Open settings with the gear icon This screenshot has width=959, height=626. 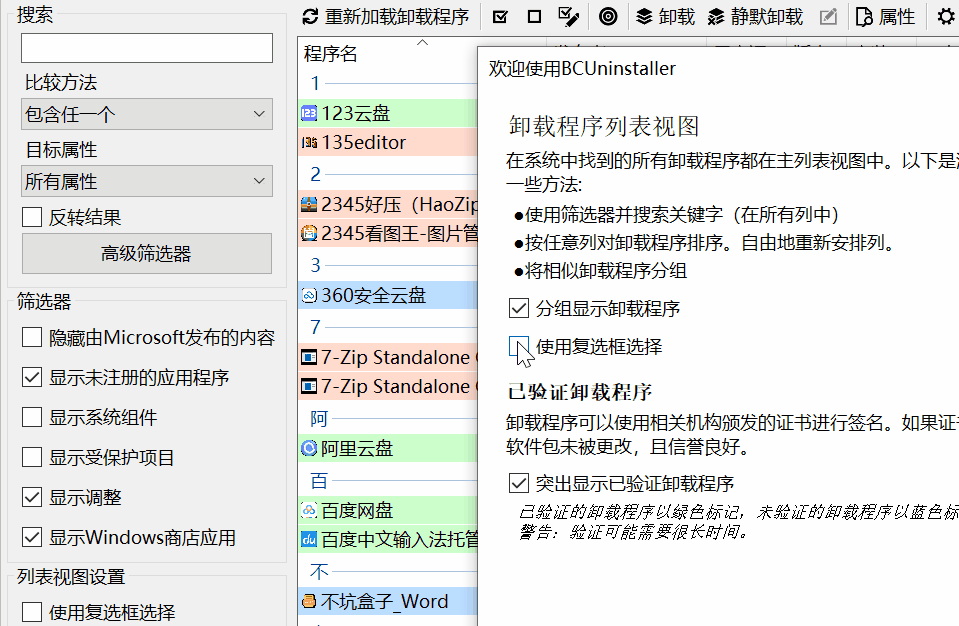(x=946, y=17)
